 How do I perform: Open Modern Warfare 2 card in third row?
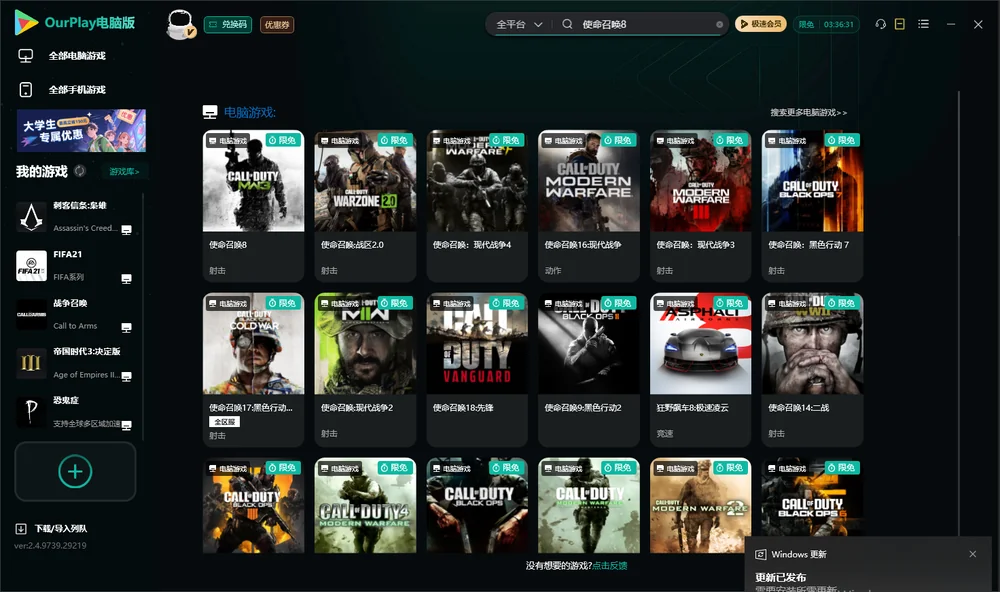(x=700, y=505)
